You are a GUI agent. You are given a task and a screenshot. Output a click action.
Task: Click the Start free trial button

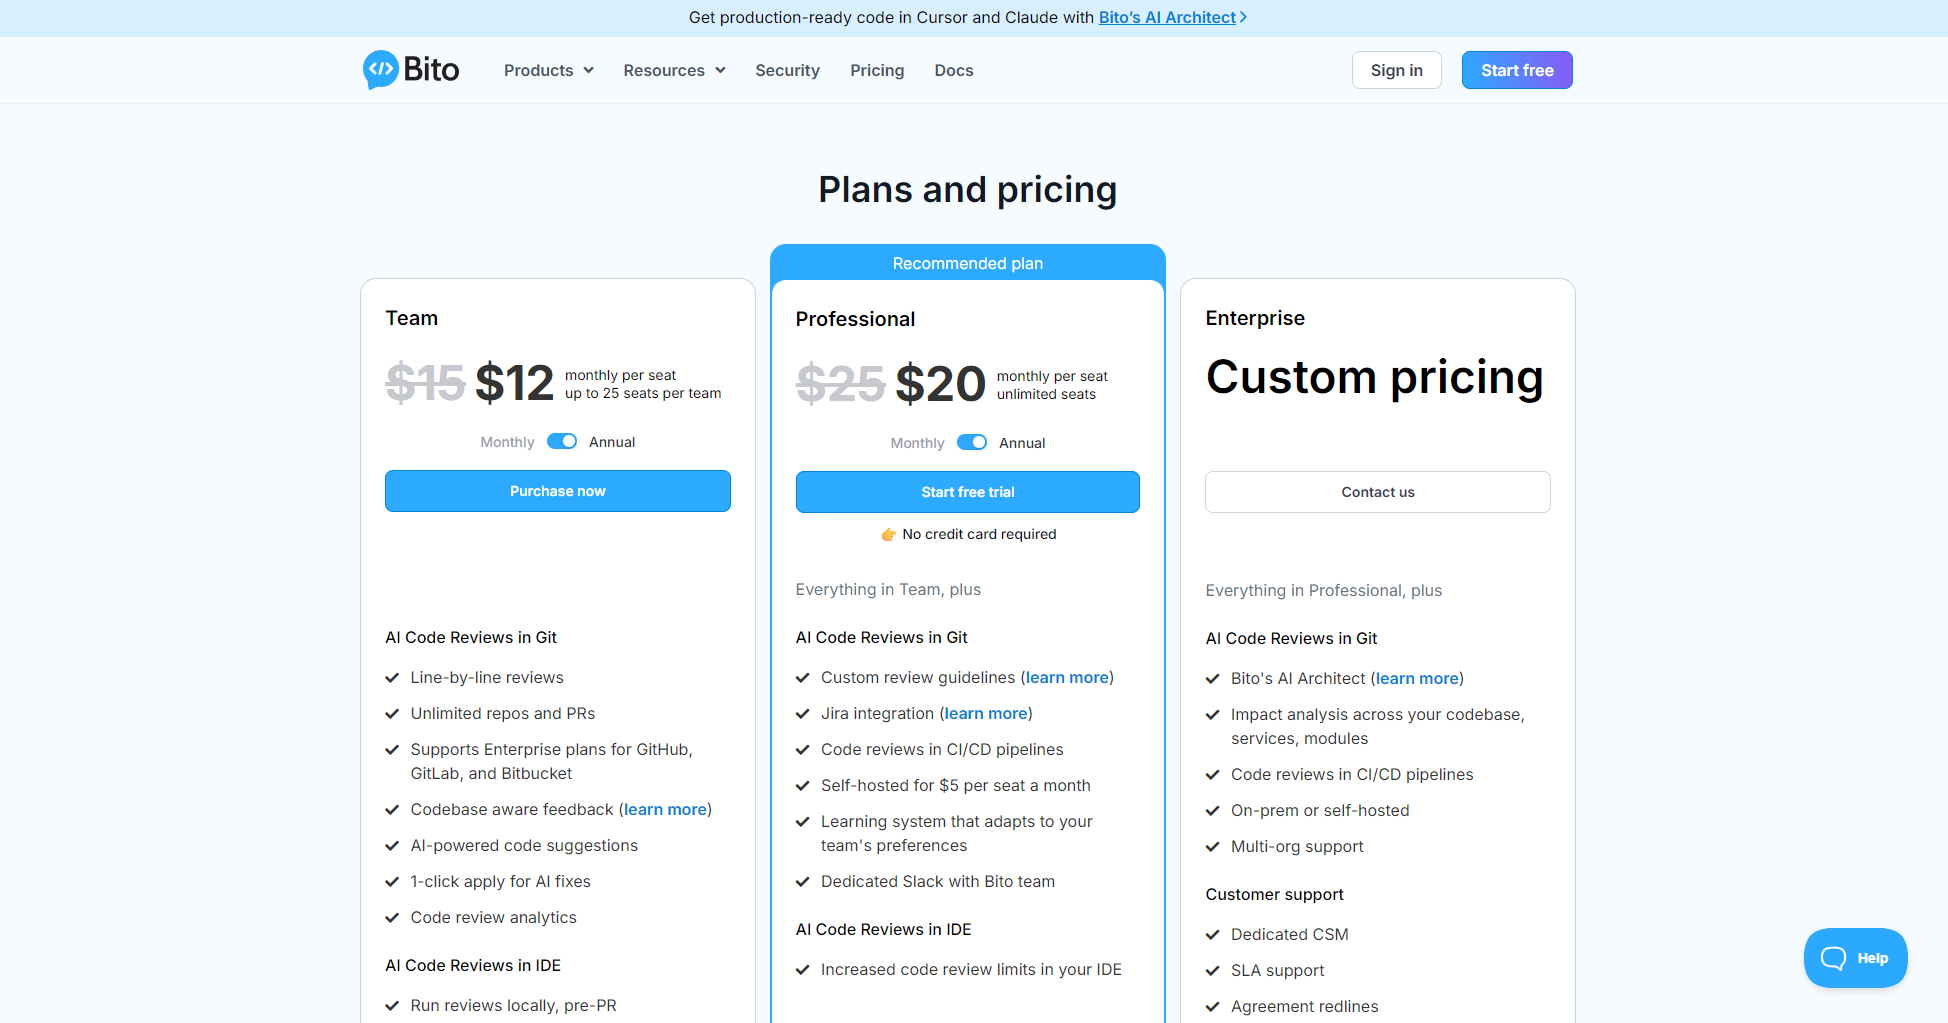coord(967,492)
